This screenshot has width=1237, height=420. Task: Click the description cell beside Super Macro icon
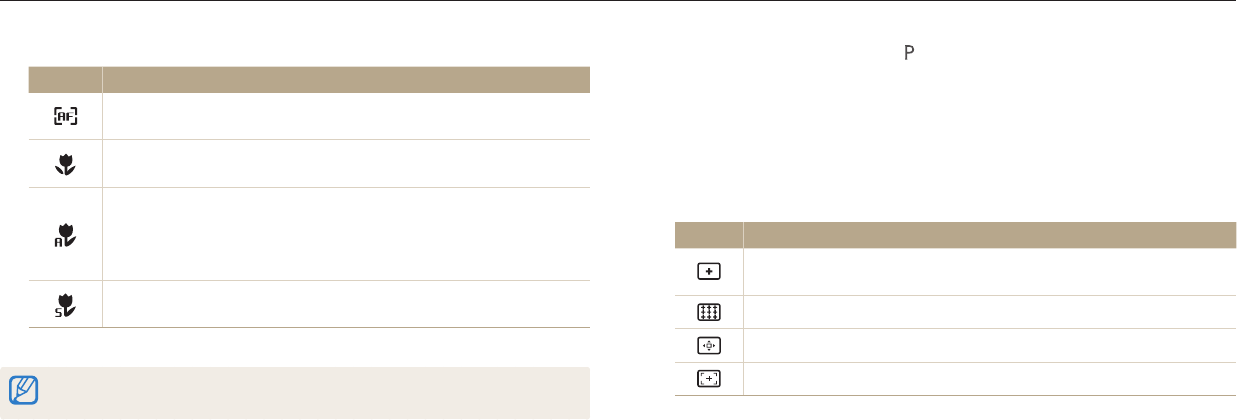pyautogui.click(x=346, y=305)
